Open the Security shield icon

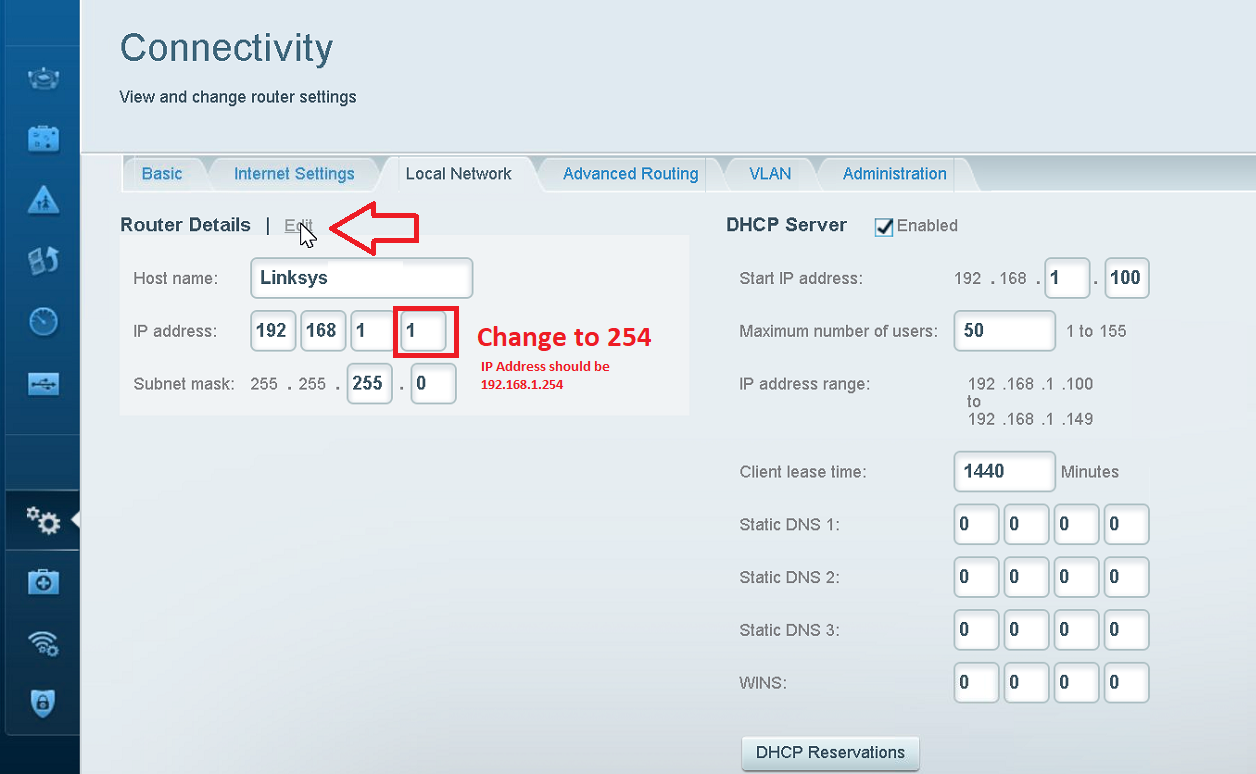pos(43,703)
